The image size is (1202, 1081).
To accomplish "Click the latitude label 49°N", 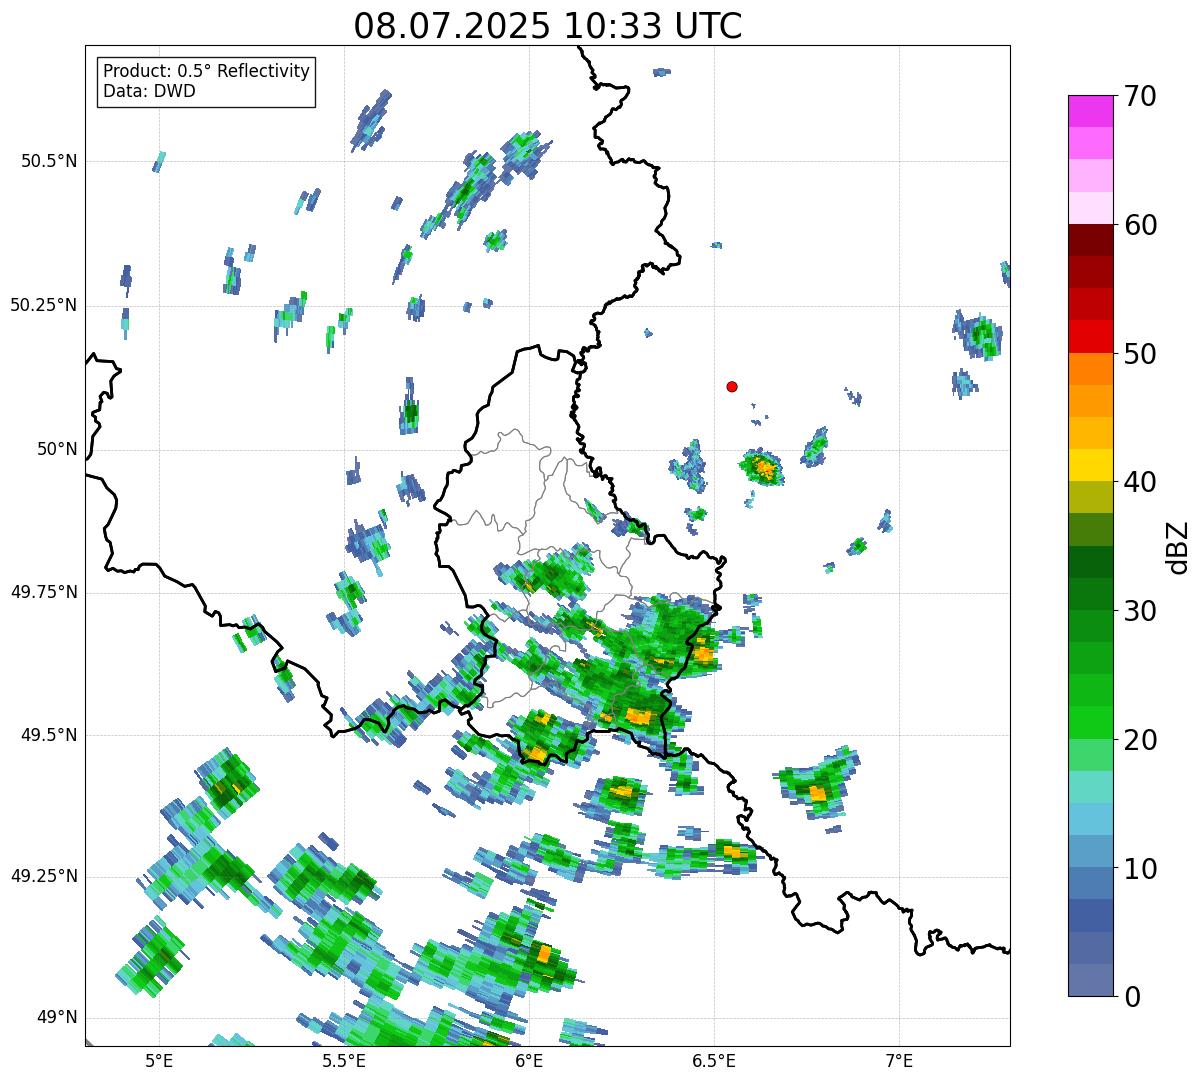I will pyautogui.click(x=55, y=1018).
